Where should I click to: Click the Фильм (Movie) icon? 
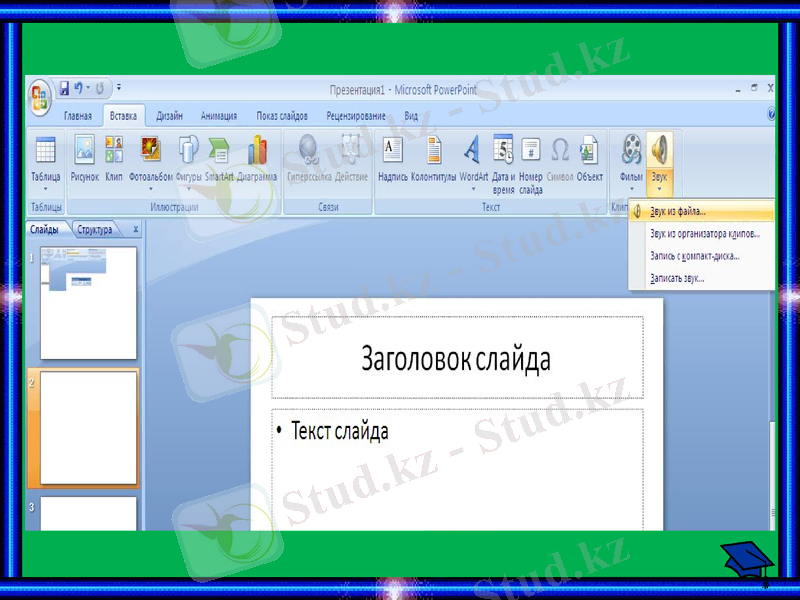pyautogui.click(x=630, y=148)
